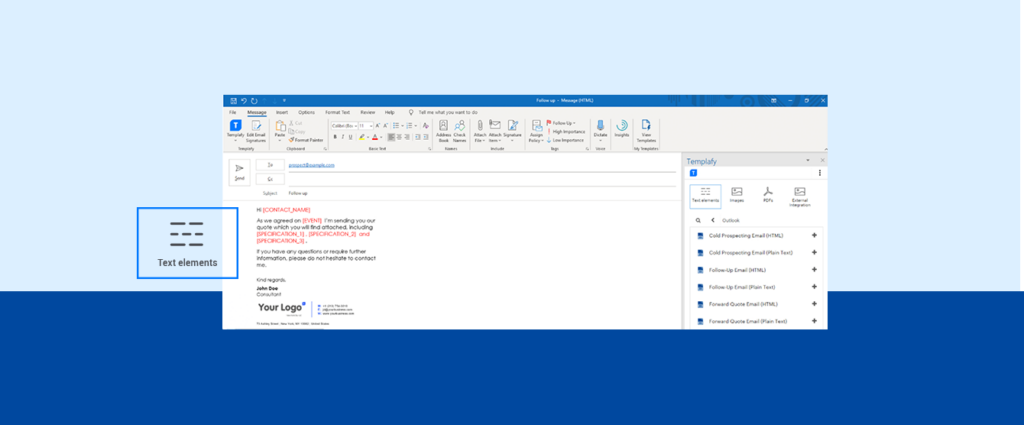Click the Edit Email Signatures icon
The height and width of the screenshot is (425, 1024).
(257, 127)
